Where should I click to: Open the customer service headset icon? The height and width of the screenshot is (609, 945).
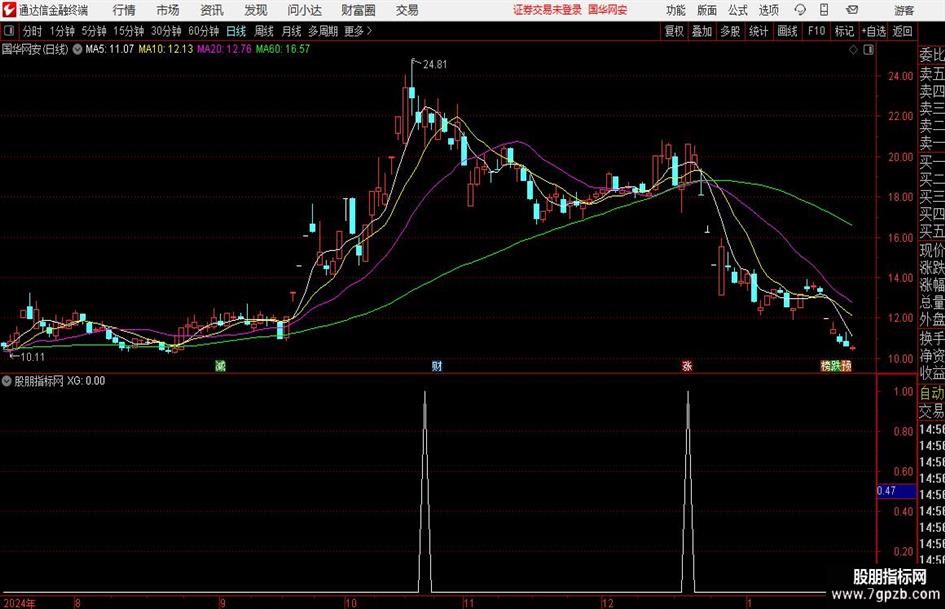pyautogui.click(x=800, y=10)
